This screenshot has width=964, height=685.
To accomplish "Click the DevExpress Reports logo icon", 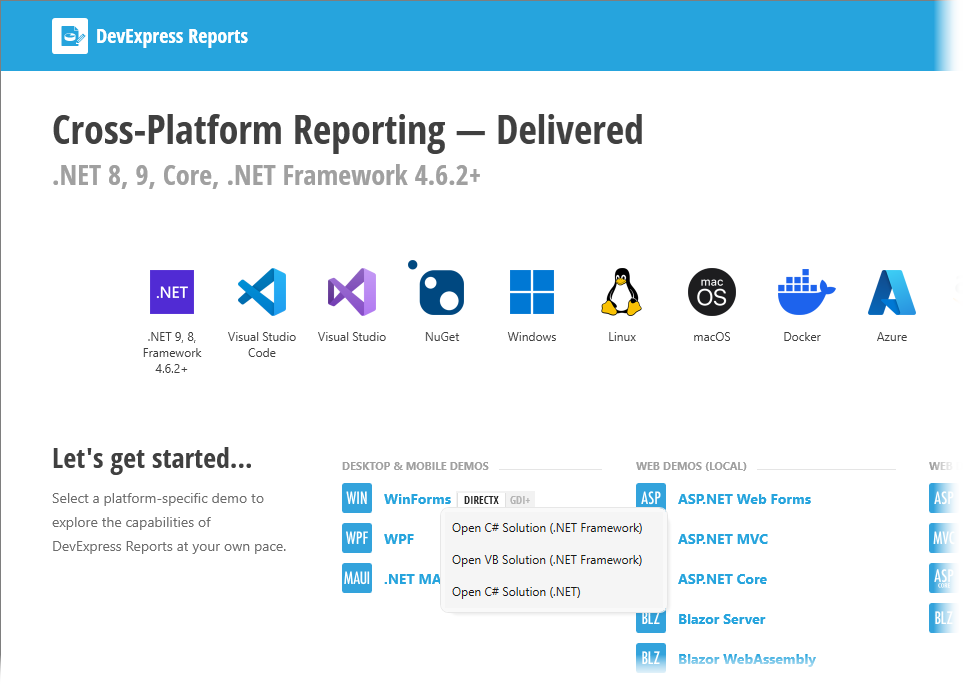I will point(69,36).
